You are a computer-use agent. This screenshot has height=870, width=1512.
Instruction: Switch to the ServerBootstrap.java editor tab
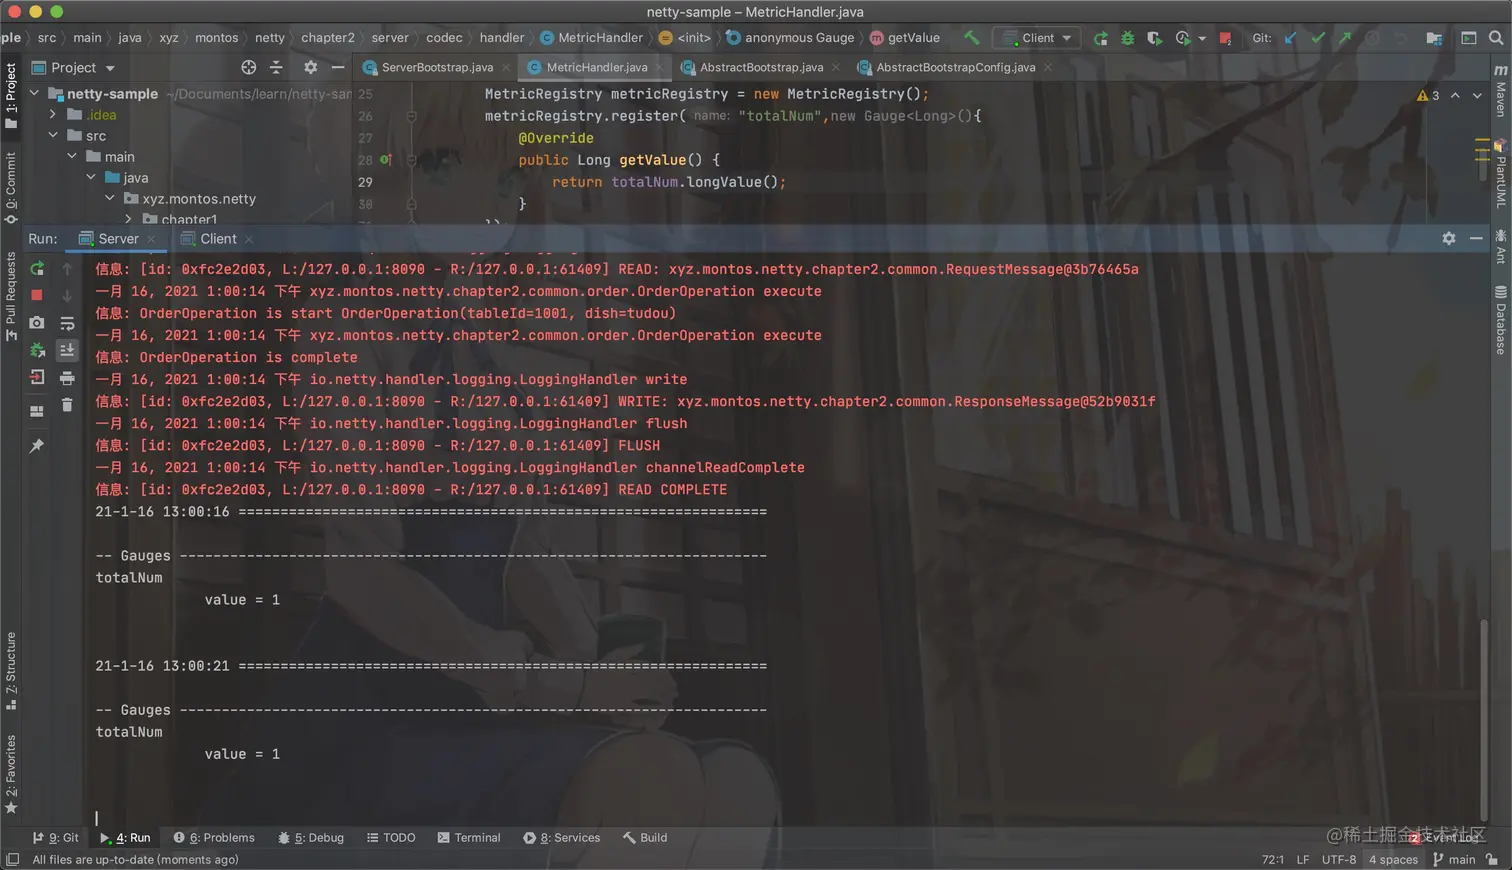(x=436, y=67)
